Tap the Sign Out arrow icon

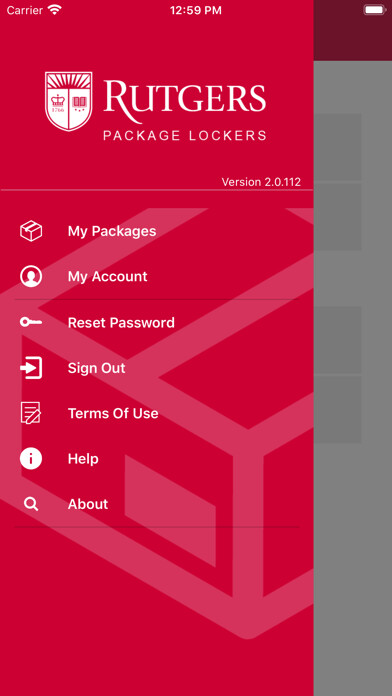tap(31, 368)
